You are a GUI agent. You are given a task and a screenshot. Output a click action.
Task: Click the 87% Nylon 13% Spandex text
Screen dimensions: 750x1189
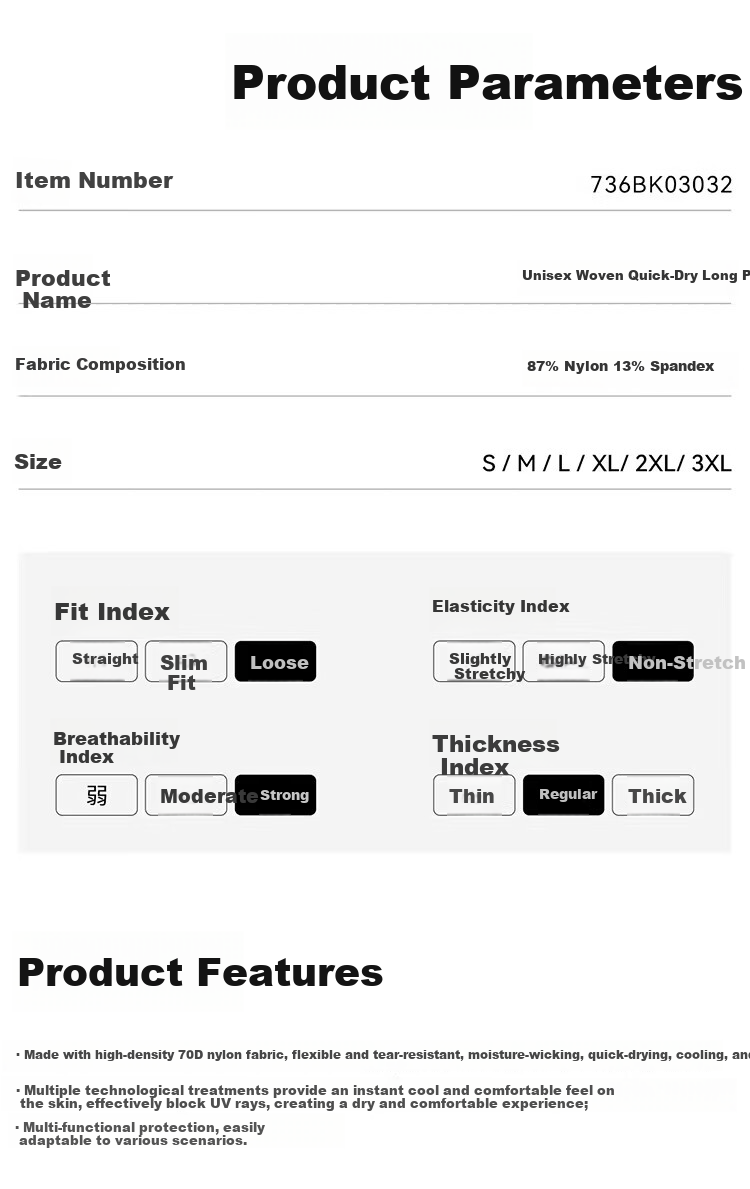tap(620, 366)
